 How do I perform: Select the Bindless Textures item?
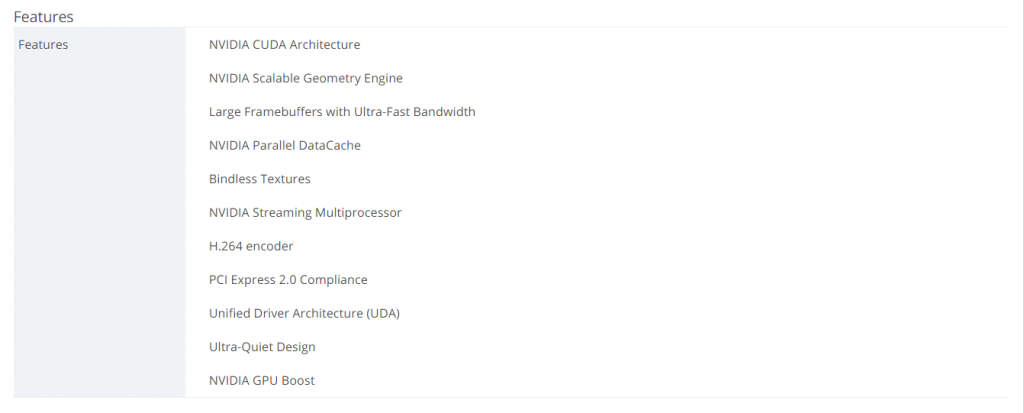click(259, 179)
